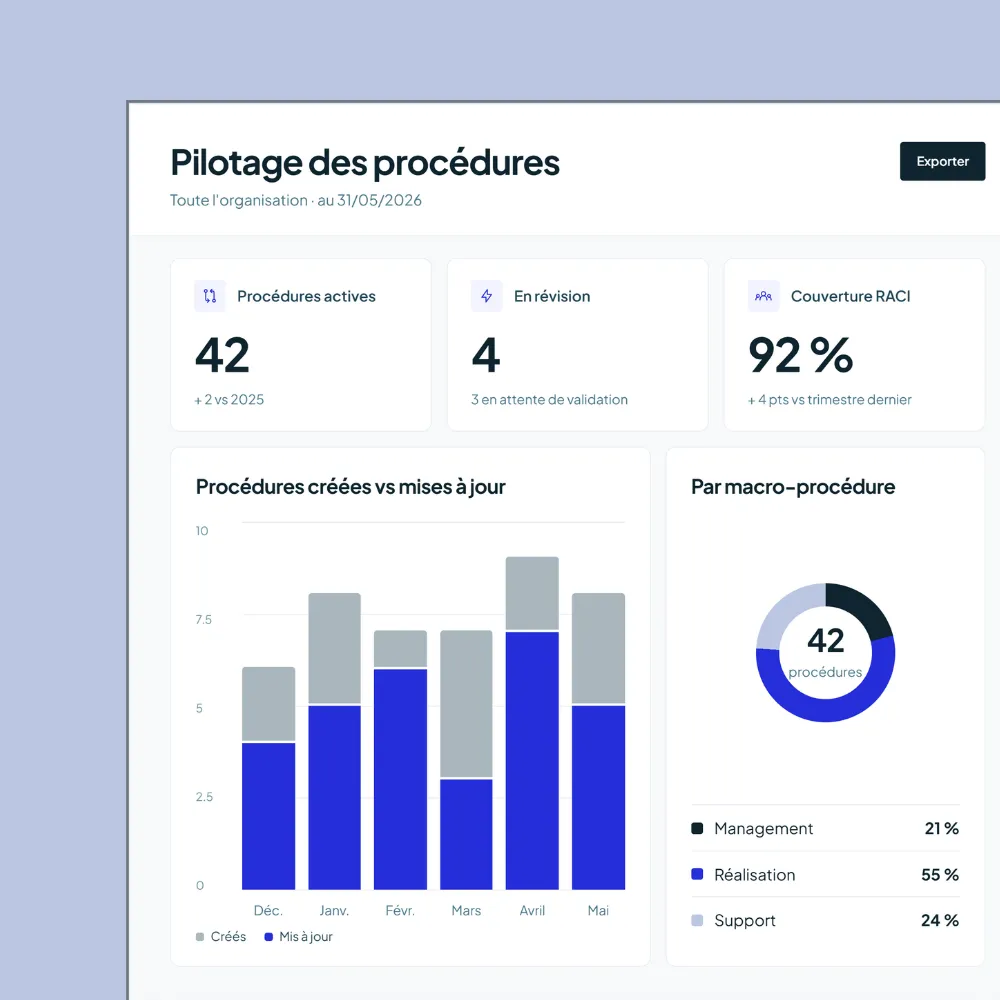Click the Exporter button
Screen dimensions: 1000x1000
tap(942, 161)
